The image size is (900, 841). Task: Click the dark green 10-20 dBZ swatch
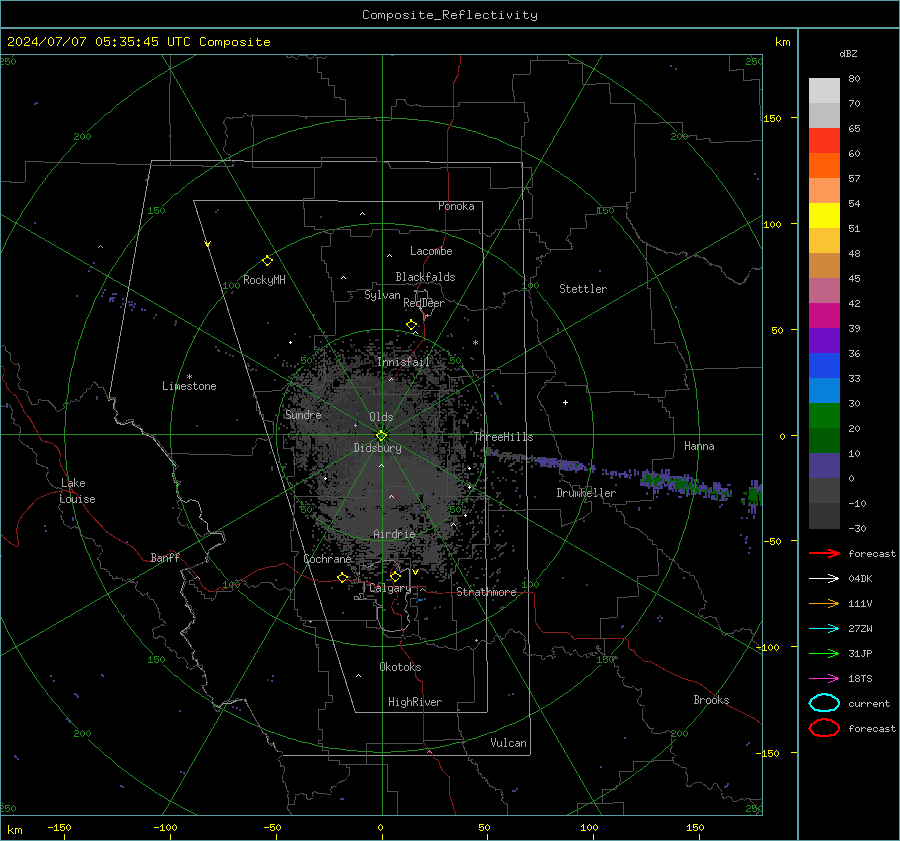pyautogui.click(x=824, y=441)
